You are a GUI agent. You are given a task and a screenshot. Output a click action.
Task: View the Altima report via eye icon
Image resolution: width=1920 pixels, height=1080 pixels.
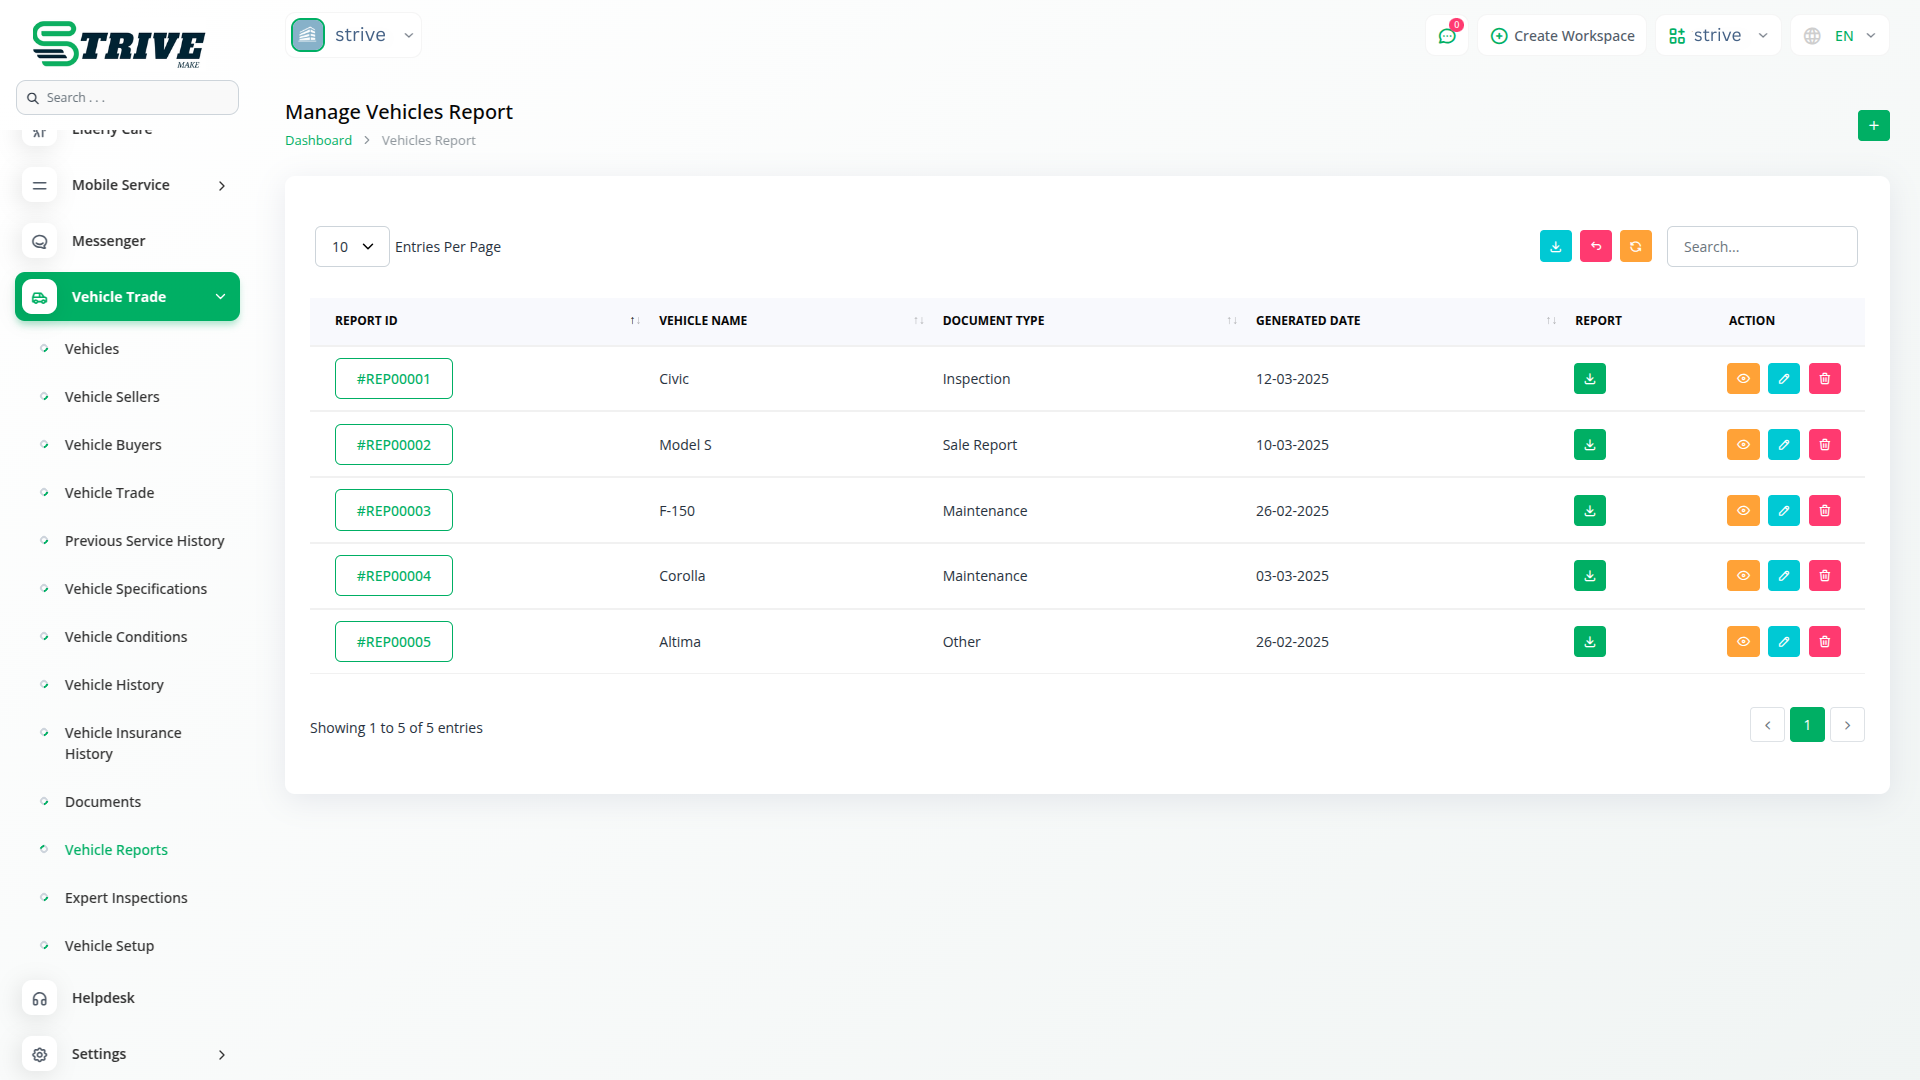pyautogui.click(x=1742, y=642)
